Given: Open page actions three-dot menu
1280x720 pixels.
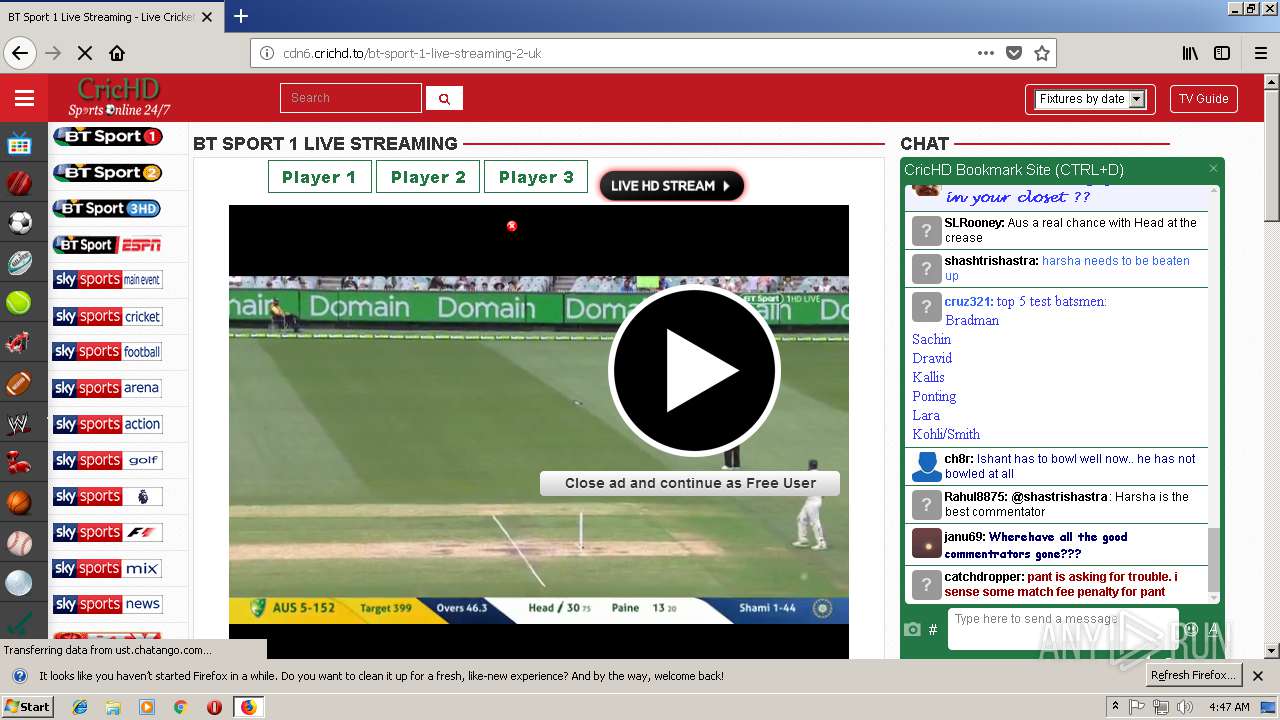Looking at the screenshot, I should point(986,53).
